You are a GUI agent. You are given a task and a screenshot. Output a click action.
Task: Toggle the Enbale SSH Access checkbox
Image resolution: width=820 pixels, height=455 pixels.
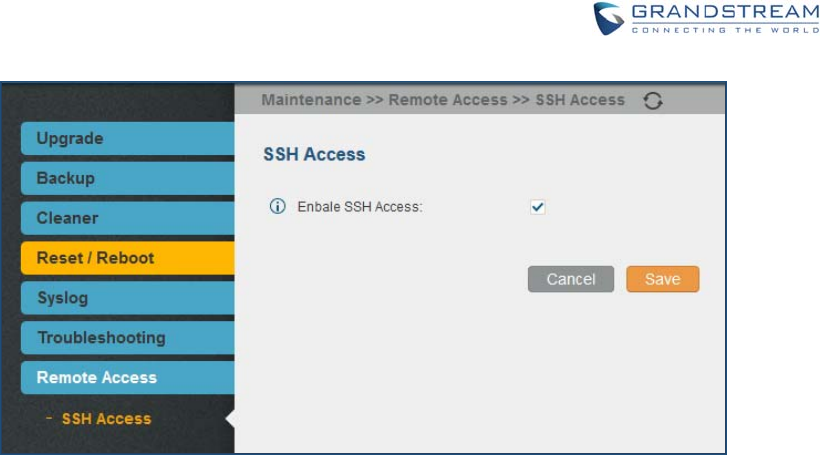click(x=538, y=207)
